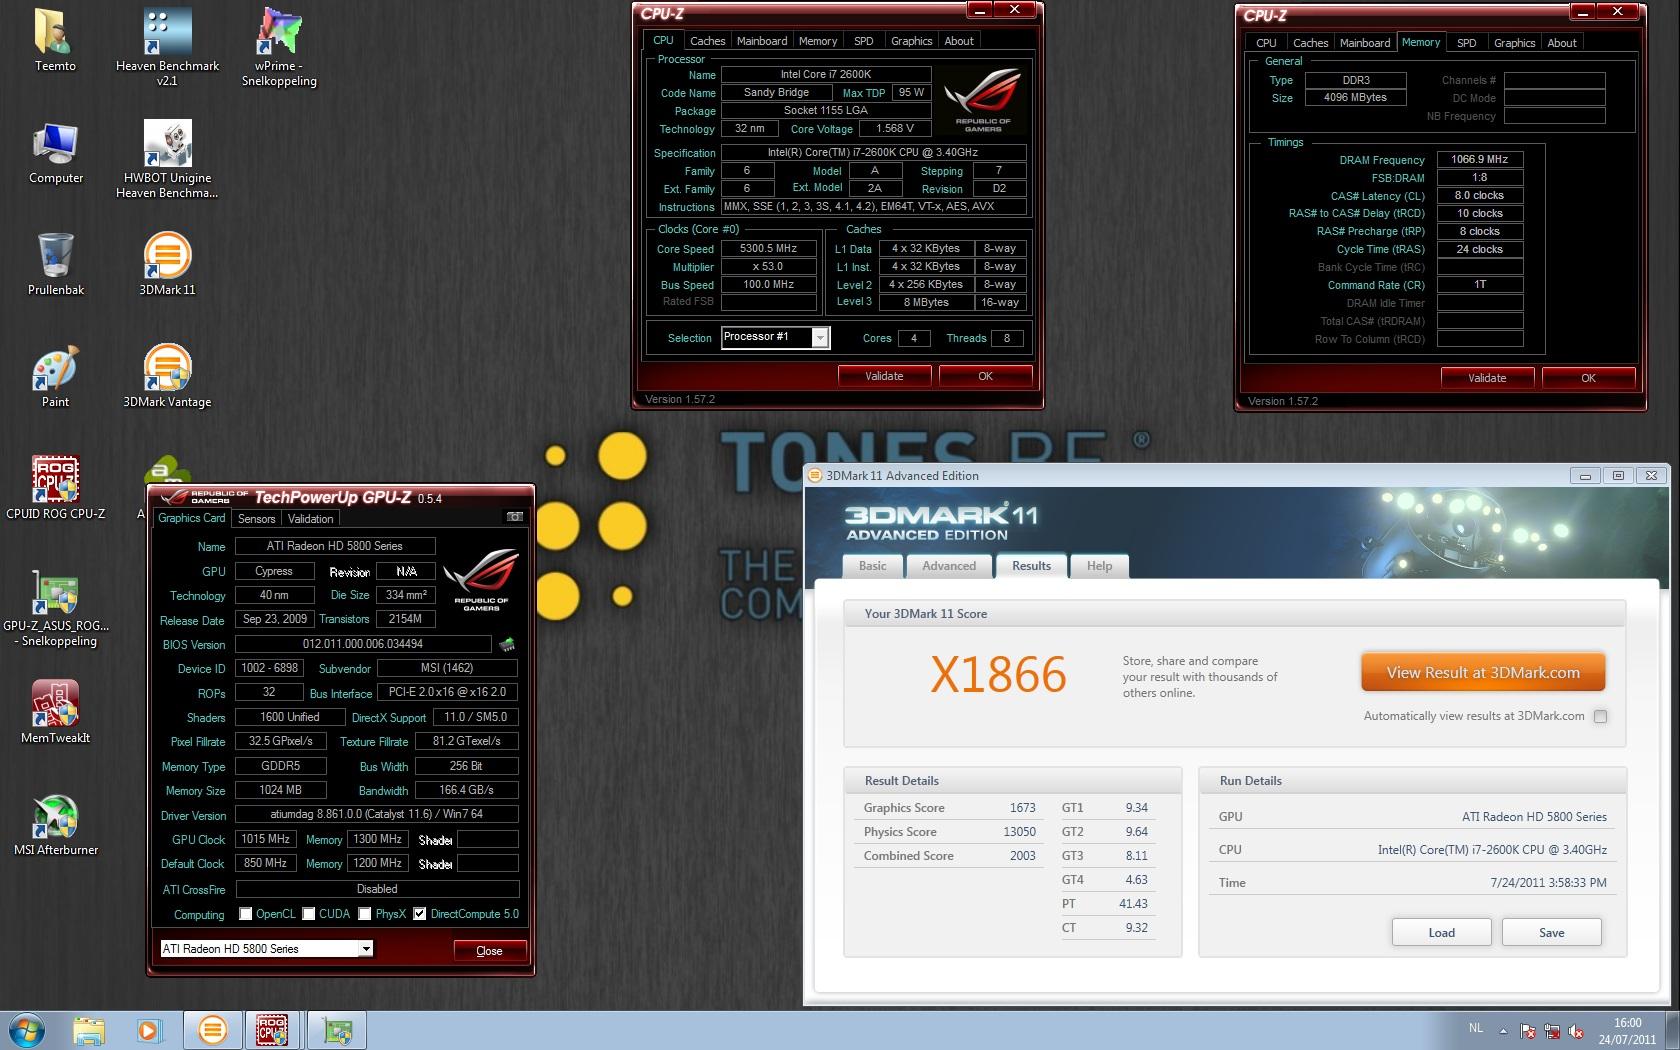This screenshot has height=1050, width=1680.
Task: Open the Teemto folder icon on desktop
Action: (55, 40)
